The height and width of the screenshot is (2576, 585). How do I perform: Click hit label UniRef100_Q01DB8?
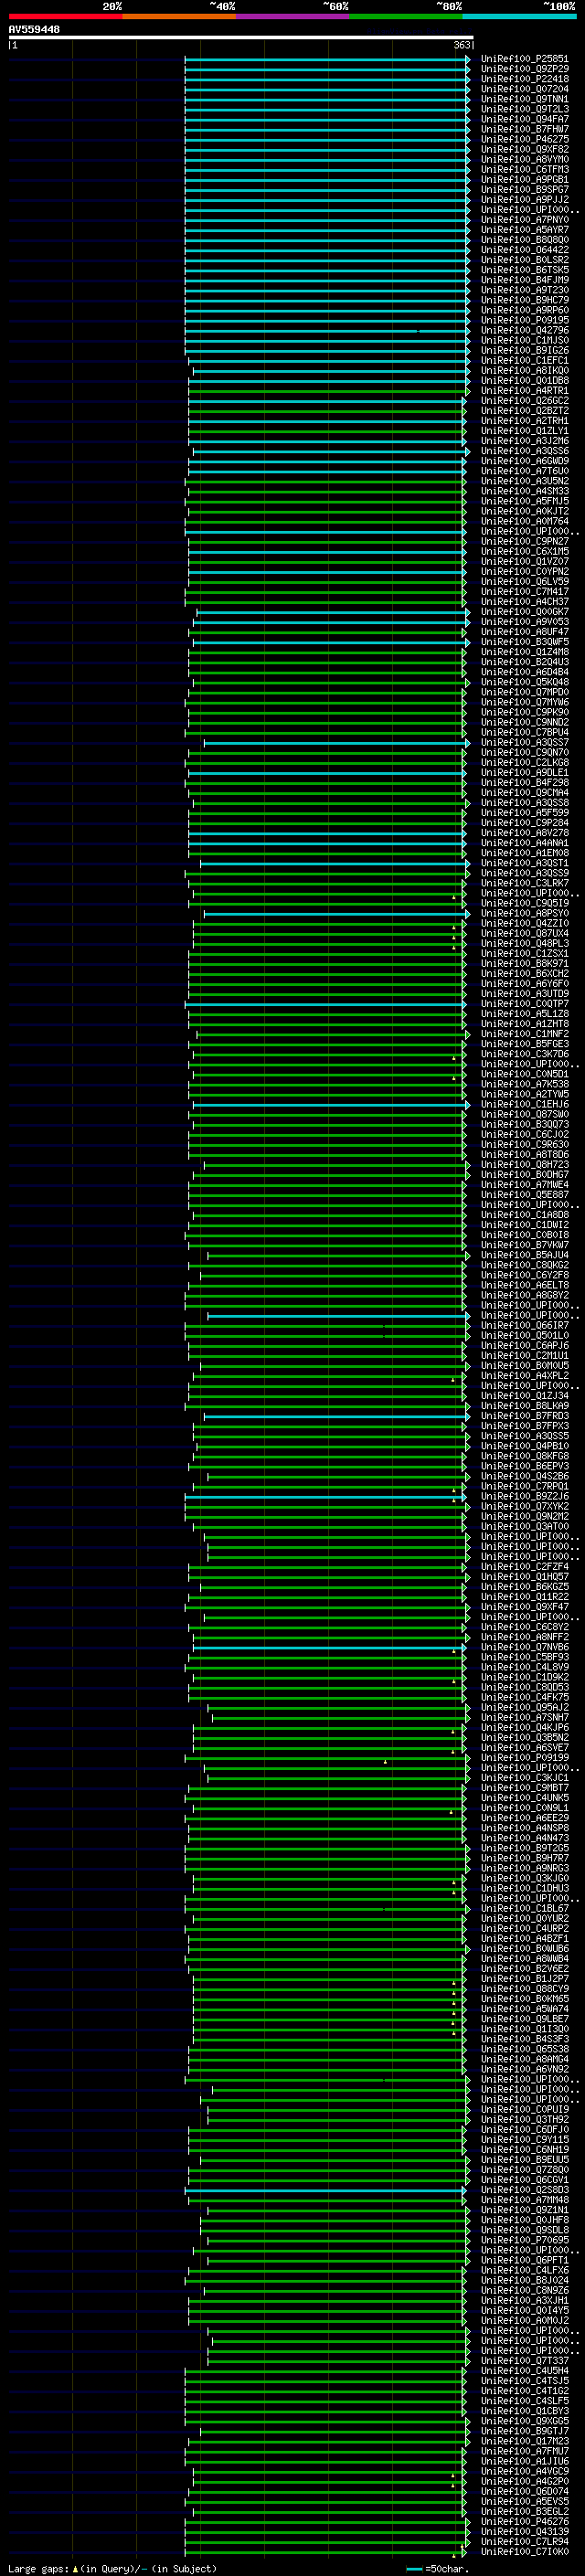(x=524, y=380)
